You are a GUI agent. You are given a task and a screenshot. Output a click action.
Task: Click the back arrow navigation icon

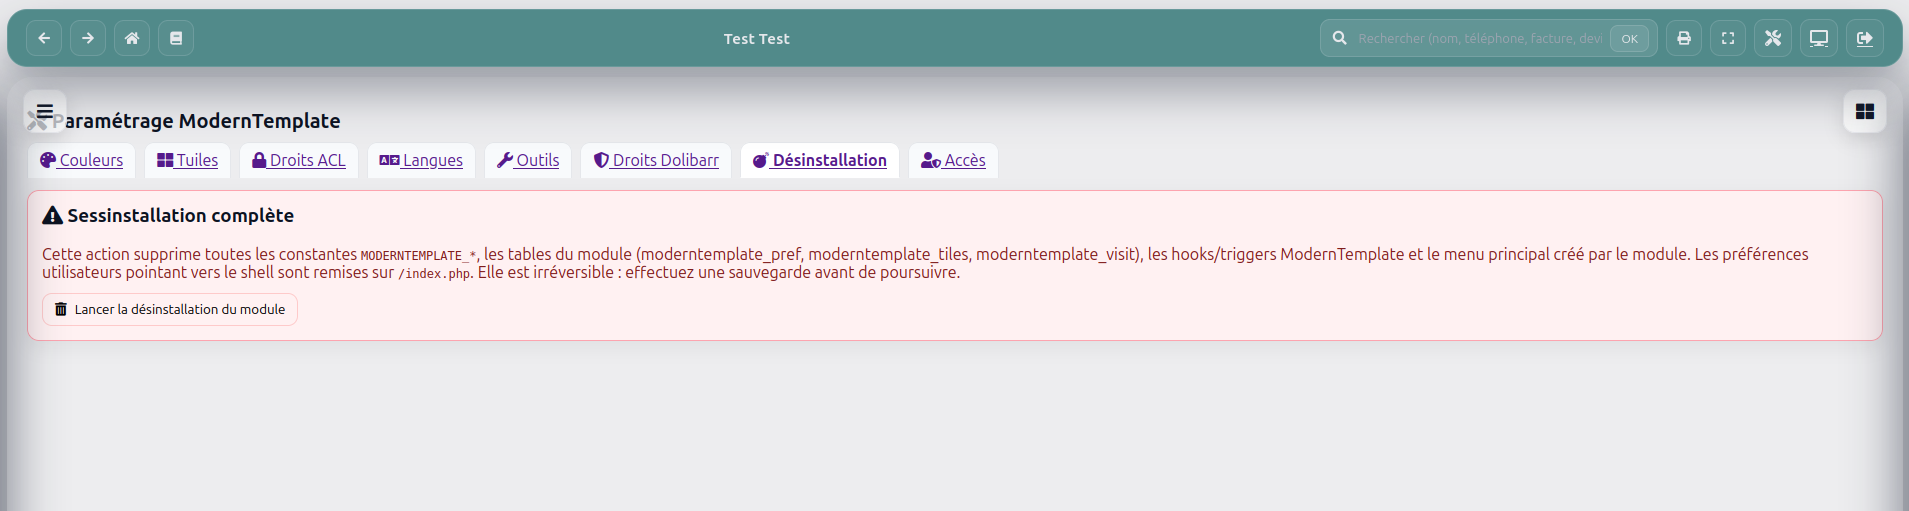[x=44, y=38]
